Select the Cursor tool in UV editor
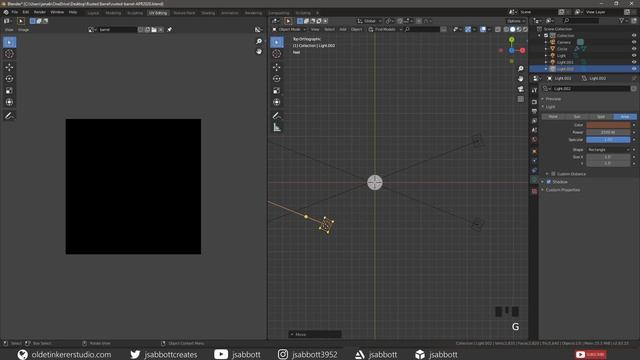The width and height of the screenshot is (640, 360). coord(9,54)
